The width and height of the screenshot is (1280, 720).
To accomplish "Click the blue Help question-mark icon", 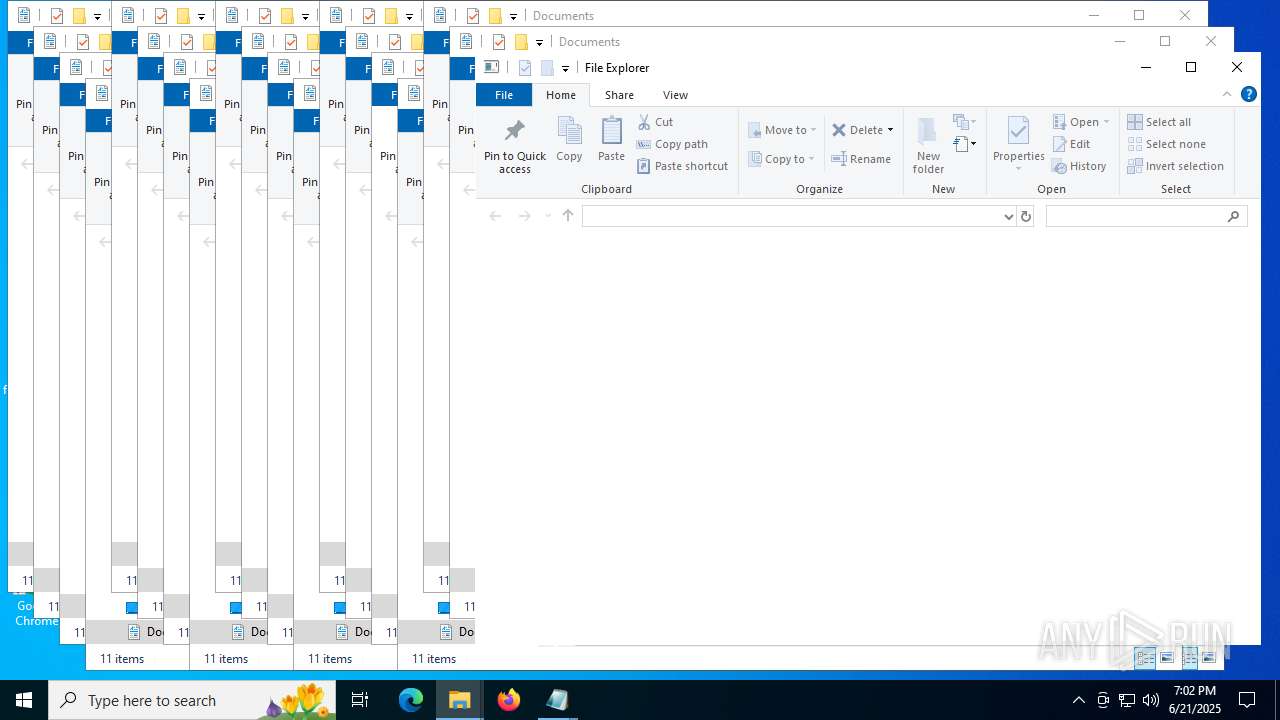I will 1249,94.
